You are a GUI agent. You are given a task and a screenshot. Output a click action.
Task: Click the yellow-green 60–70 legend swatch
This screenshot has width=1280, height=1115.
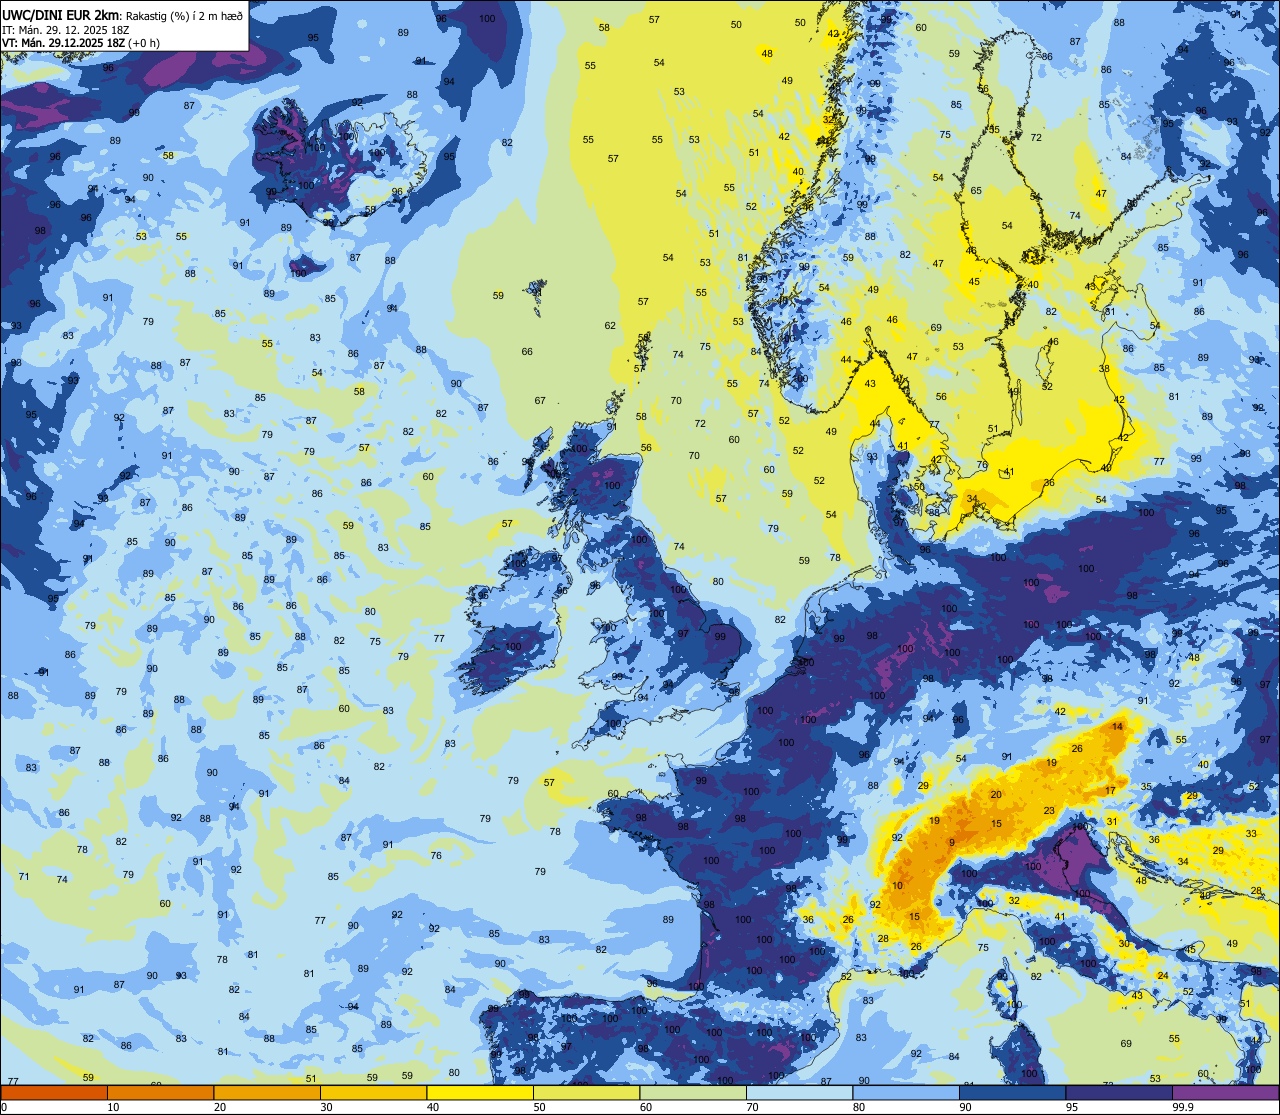(693, 1092)
